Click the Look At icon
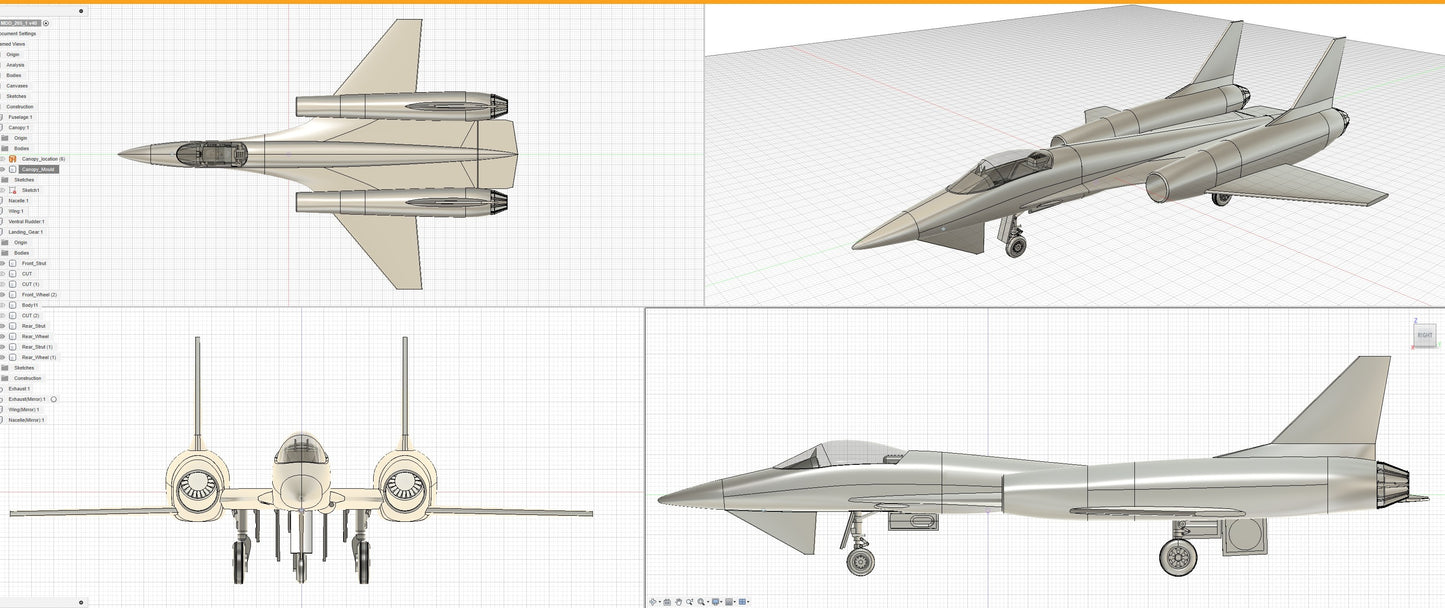The image size is (1445, 608). pyautogui.click(x=667, y=602)
